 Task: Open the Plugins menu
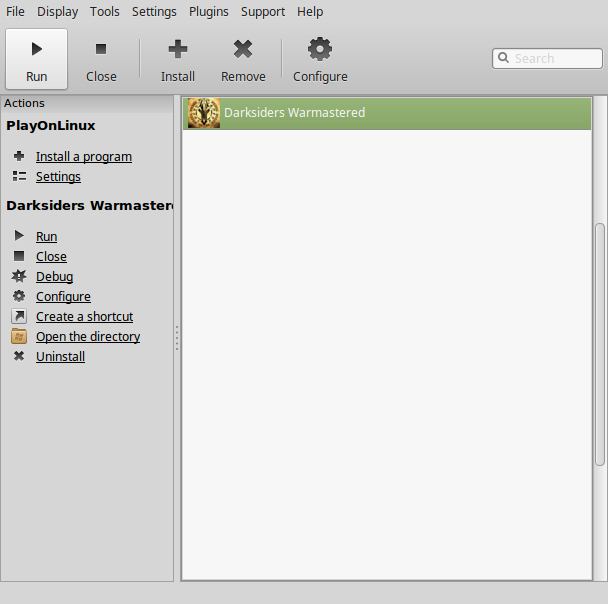pyautogui.click(x=209, y=12)
